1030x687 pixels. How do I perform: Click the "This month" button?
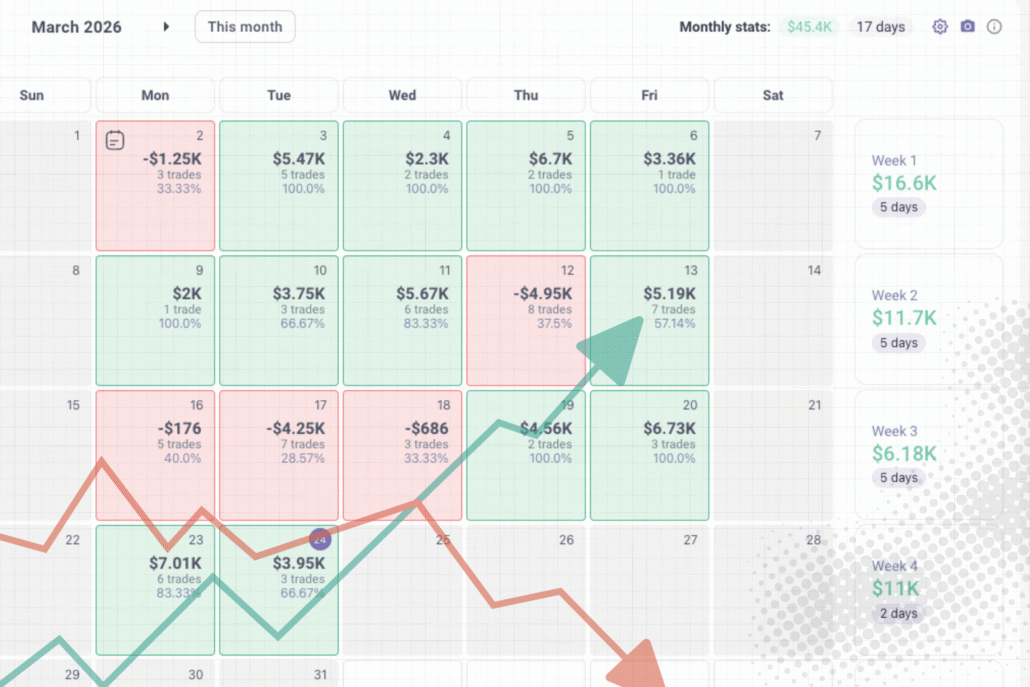coord(245,27)
